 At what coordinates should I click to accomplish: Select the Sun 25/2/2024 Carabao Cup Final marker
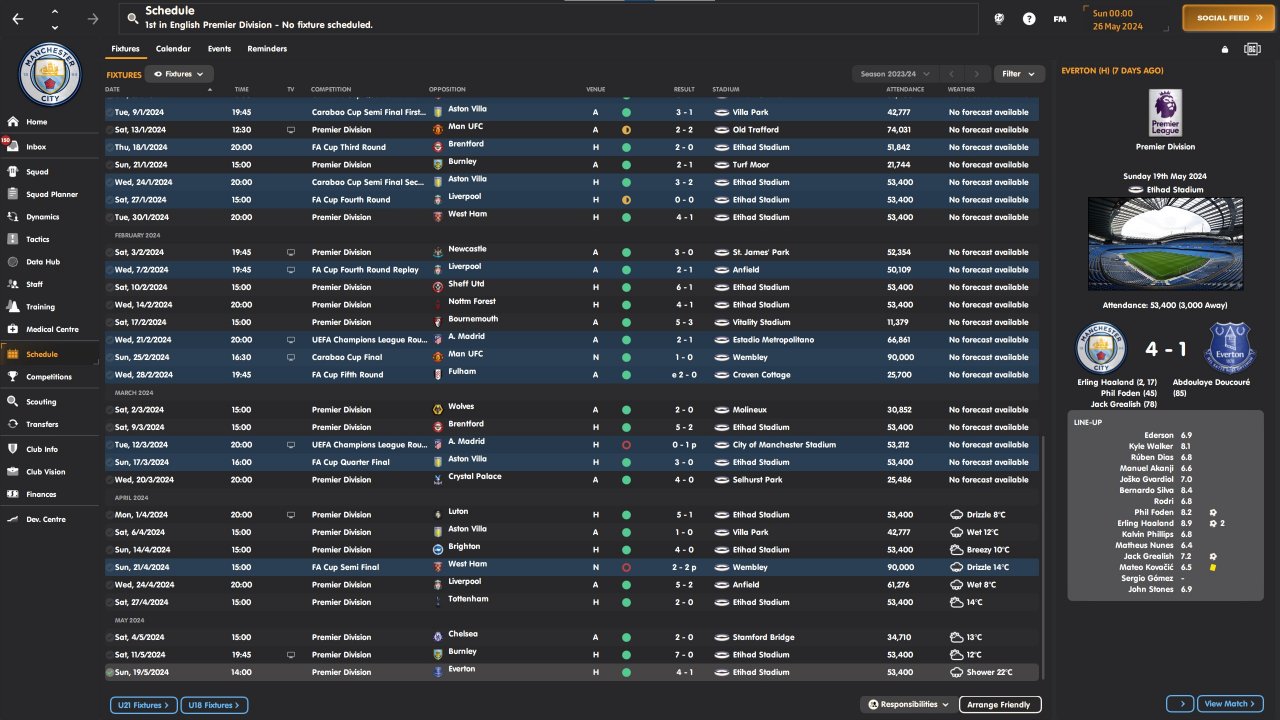tap(110, 357)
